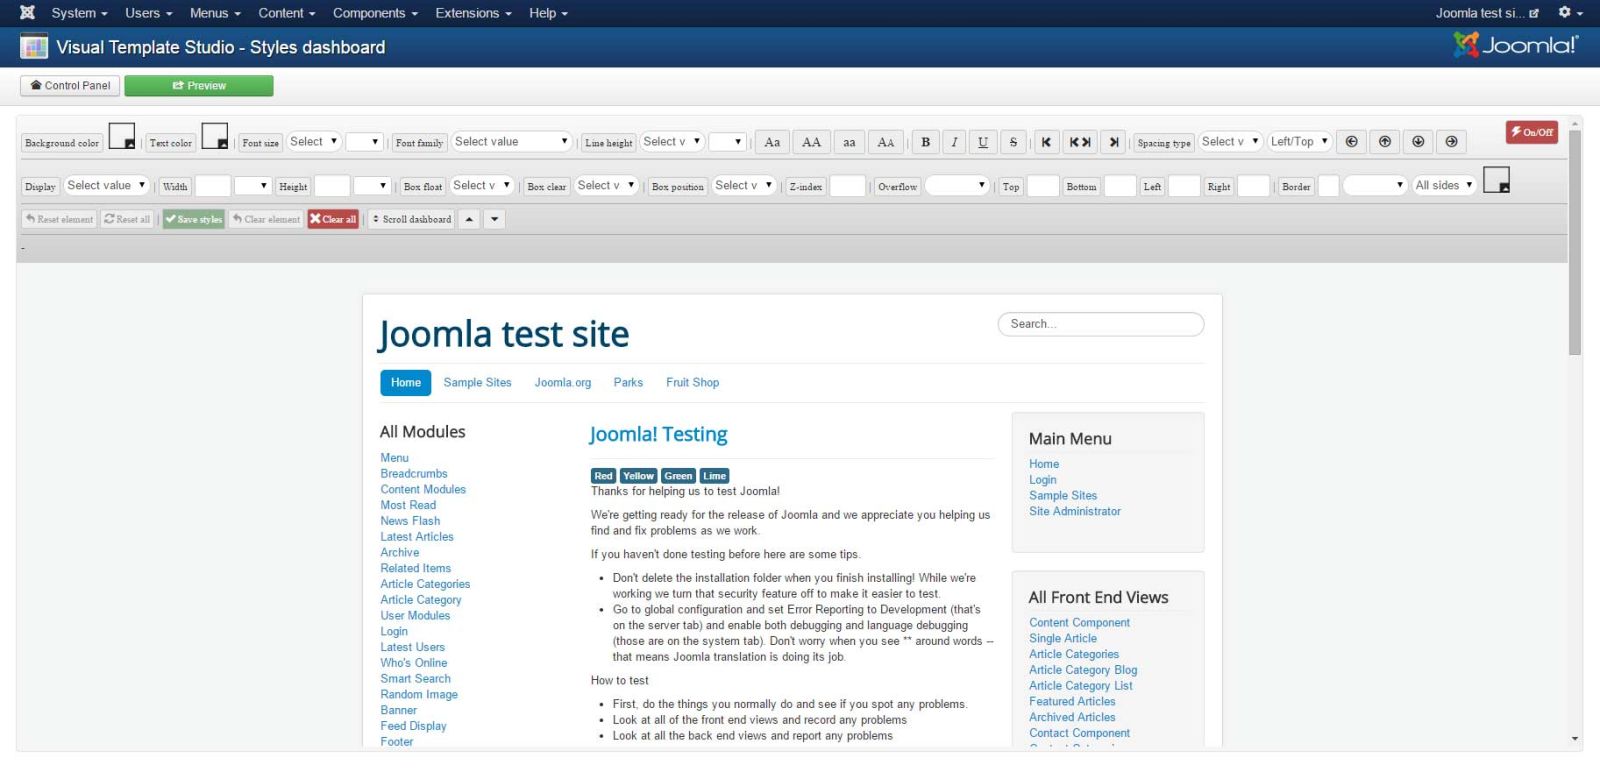The width and height of the screenshot is (1600, 772).
Task: Select the Home tab in preview navigation
Action: coord(406,383)
